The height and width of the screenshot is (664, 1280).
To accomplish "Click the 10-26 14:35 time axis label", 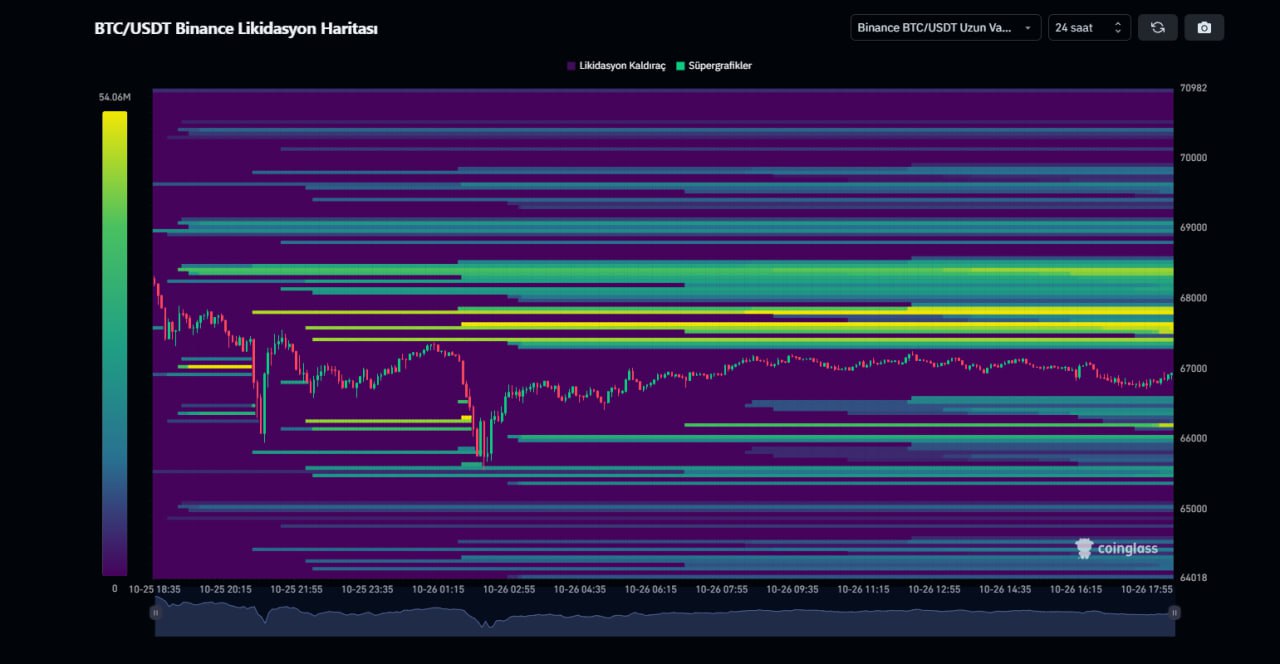I will pyautogui.click(x=1005, y=590).
